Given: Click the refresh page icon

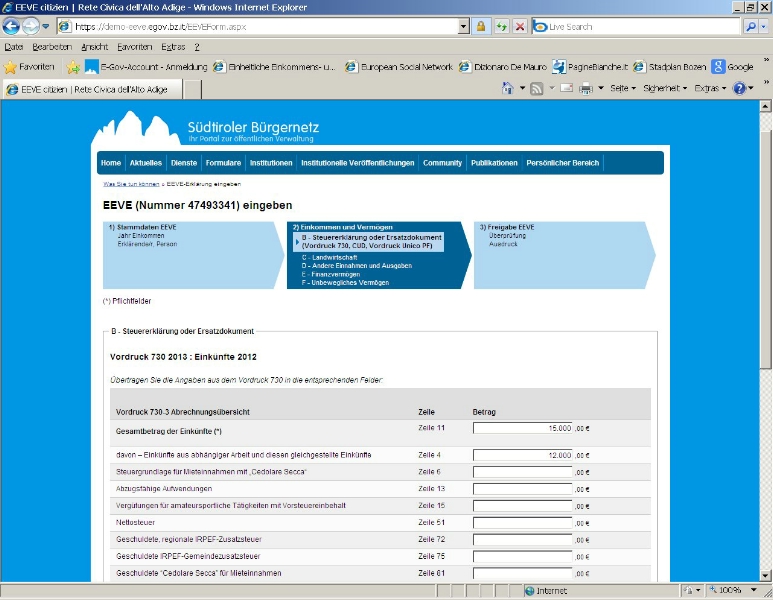Looking at the screenshot, I should (501, 26).
